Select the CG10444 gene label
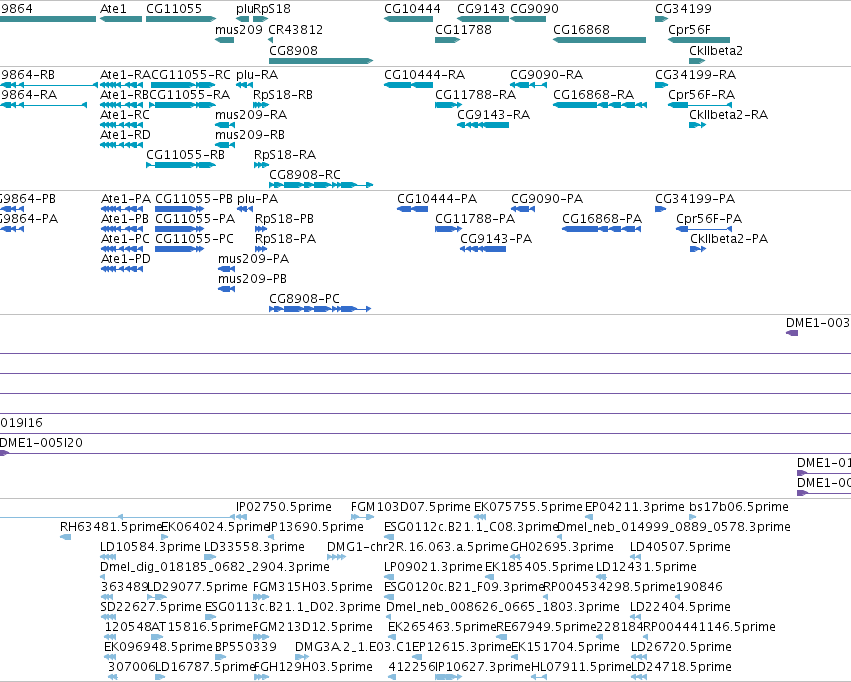 click(x=412, y=9)
